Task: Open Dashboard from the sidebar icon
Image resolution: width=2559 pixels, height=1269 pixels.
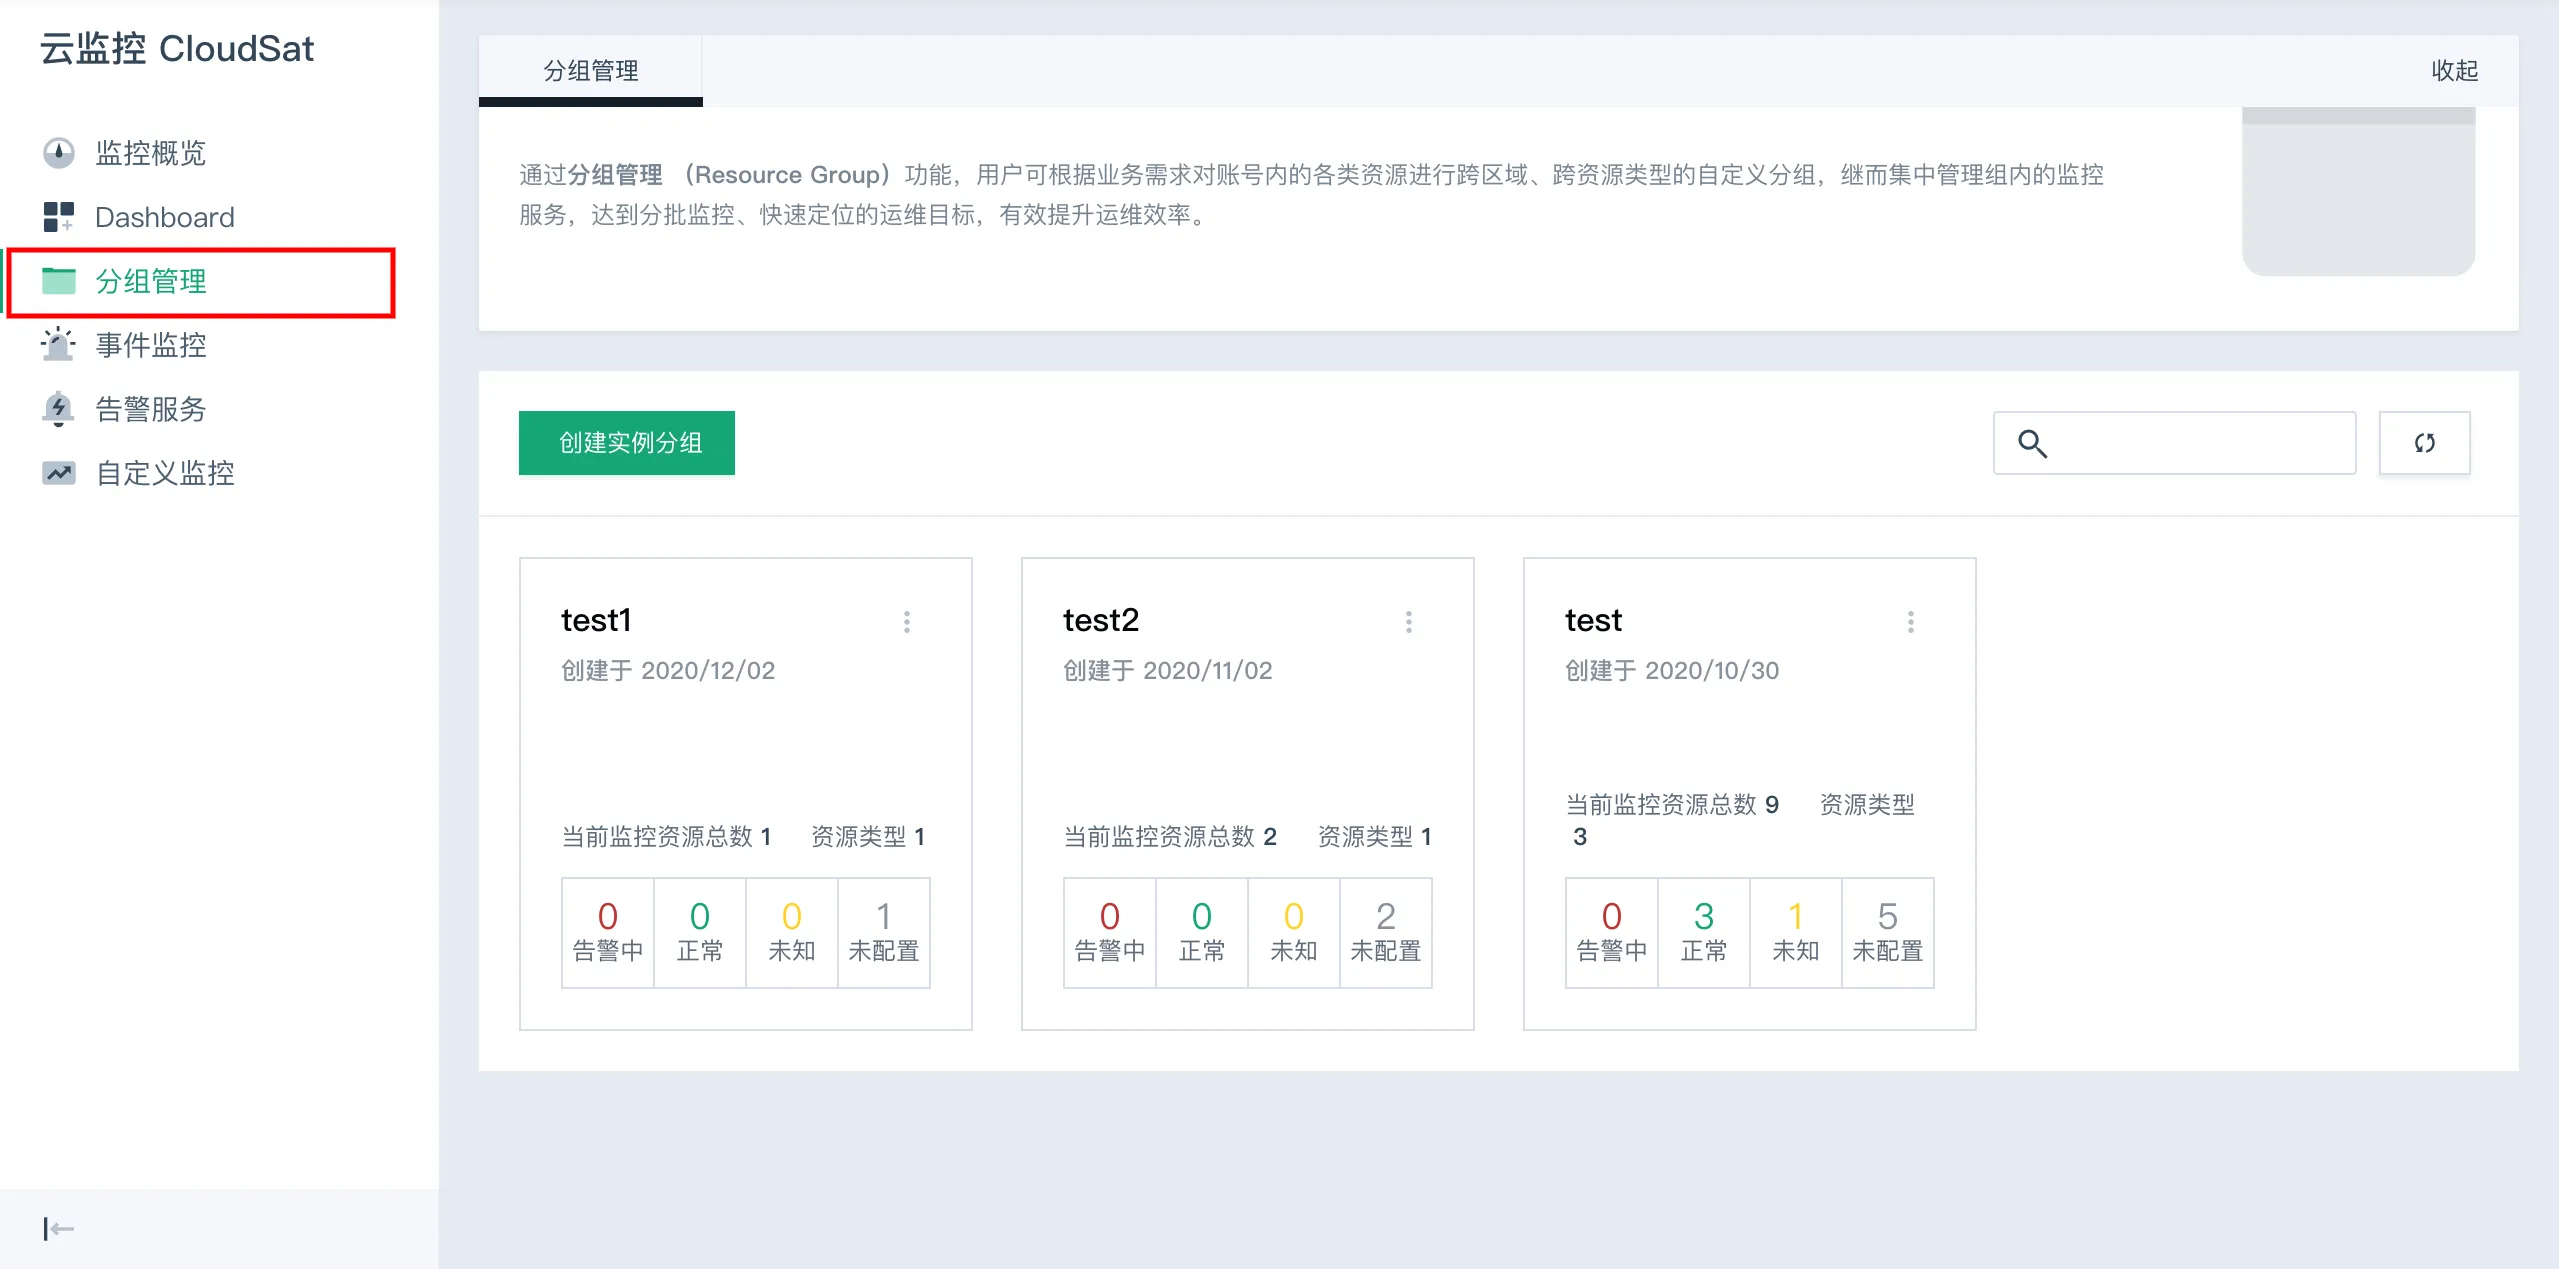Action: point(58,217)
